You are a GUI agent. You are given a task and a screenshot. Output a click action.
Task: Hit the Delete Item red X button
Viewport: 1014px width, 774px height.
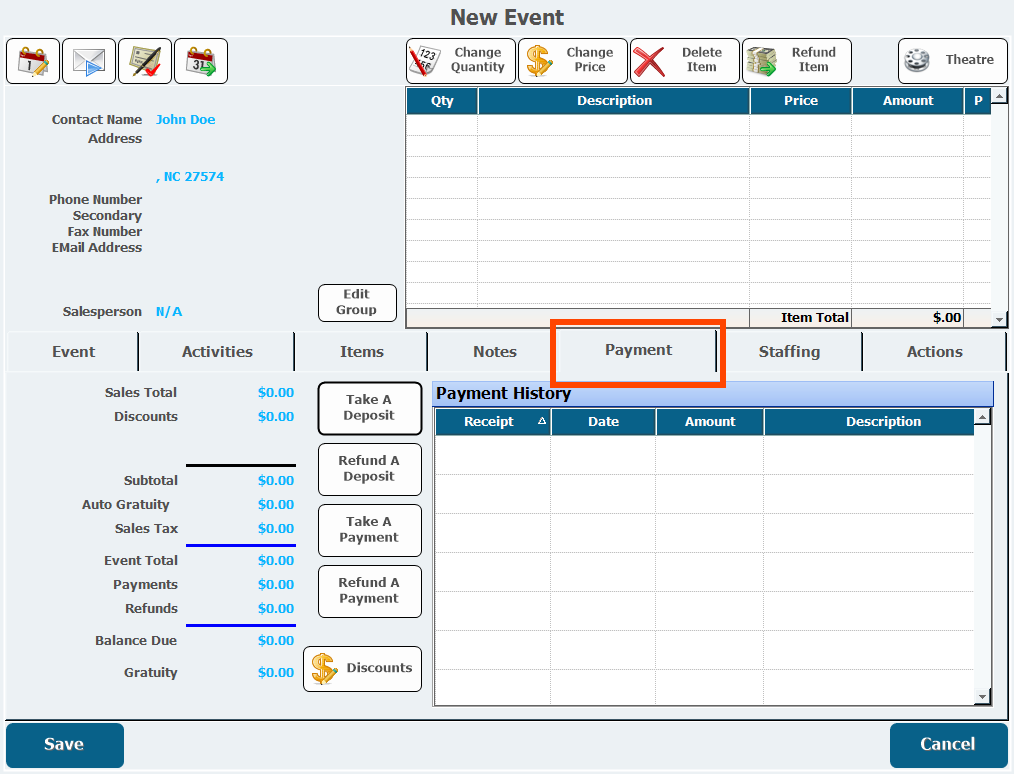[x=684, y=61]
